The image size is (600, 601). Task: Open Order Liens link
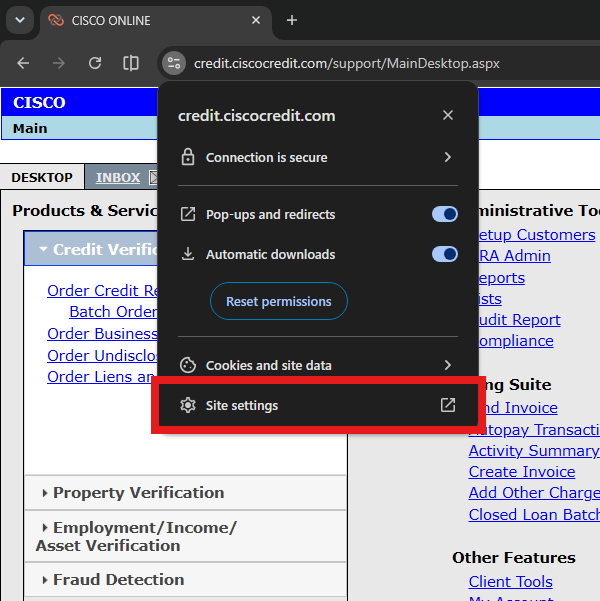[101, 377]
